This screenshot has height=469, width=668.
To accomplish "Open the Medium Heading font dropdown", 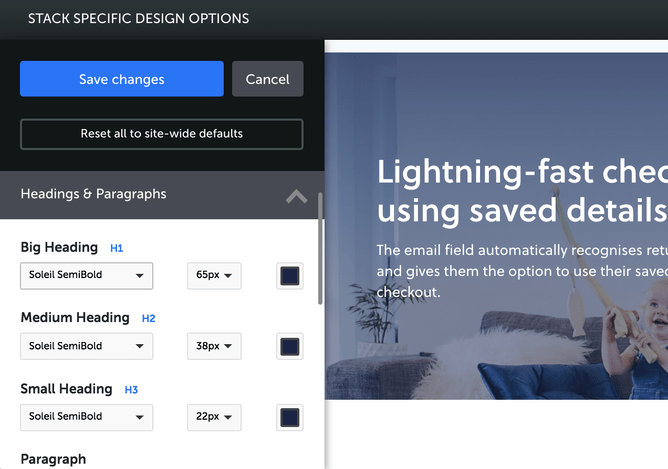I will pos(86,346).
